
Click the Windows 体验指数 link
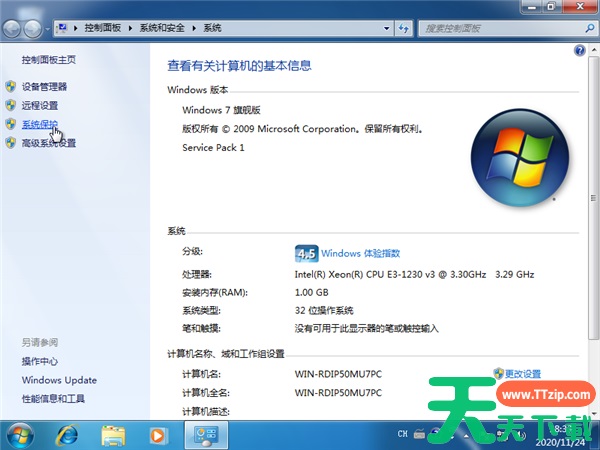[361, 254]
